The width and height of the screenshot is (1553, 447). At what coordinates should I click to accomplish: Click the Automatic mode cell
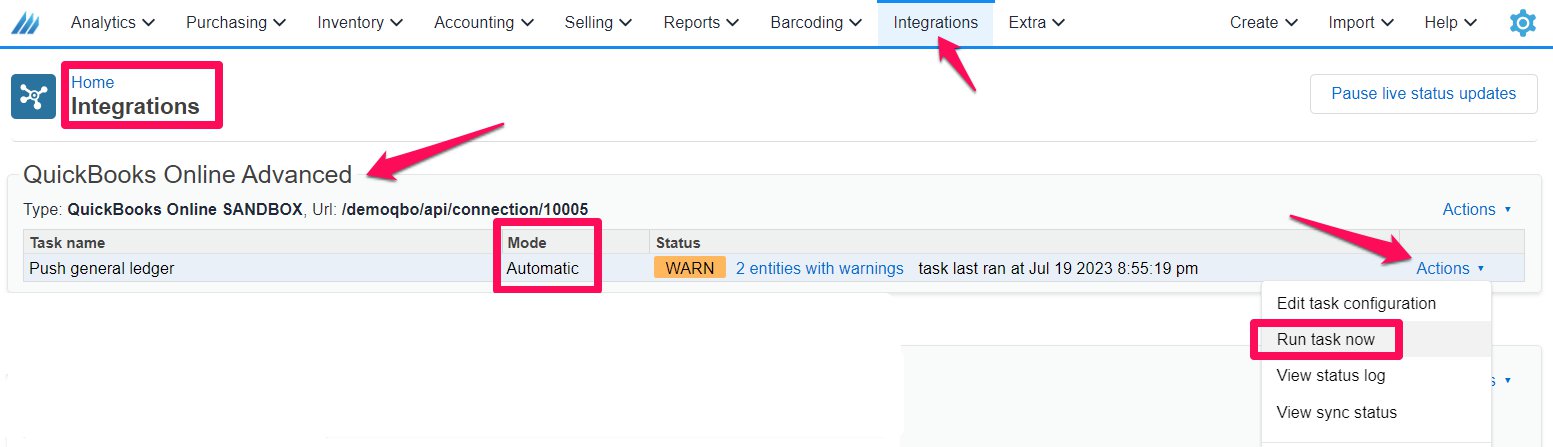coord(542,268)
